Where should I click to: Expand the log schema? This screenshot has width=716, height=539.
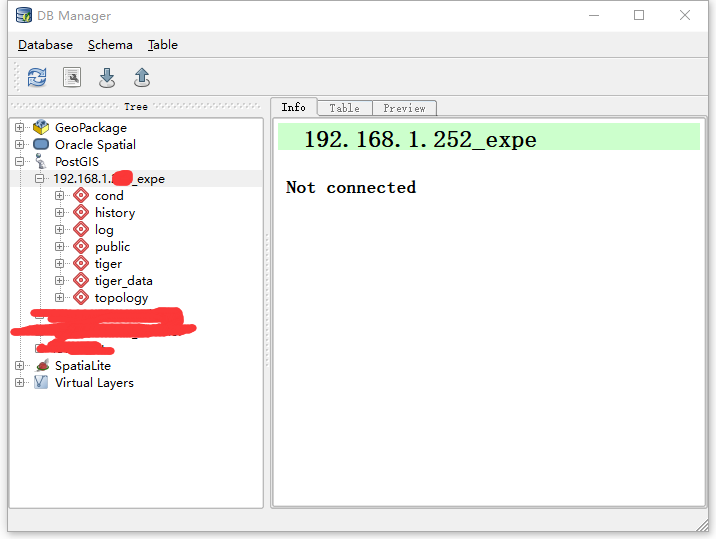pos(59,229)
